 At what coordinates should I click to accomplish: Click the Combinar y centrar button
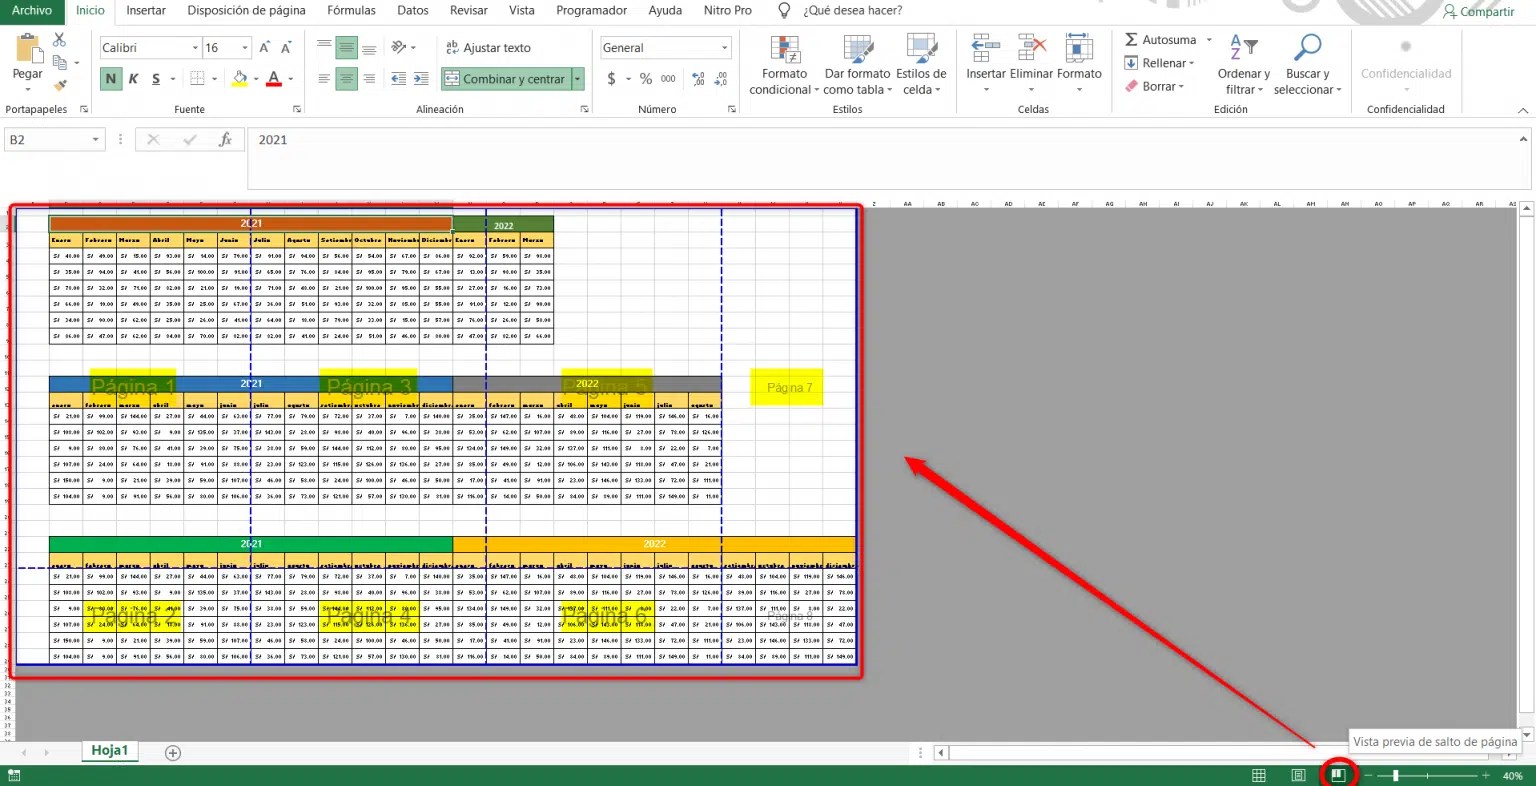[x=505, y=78]
